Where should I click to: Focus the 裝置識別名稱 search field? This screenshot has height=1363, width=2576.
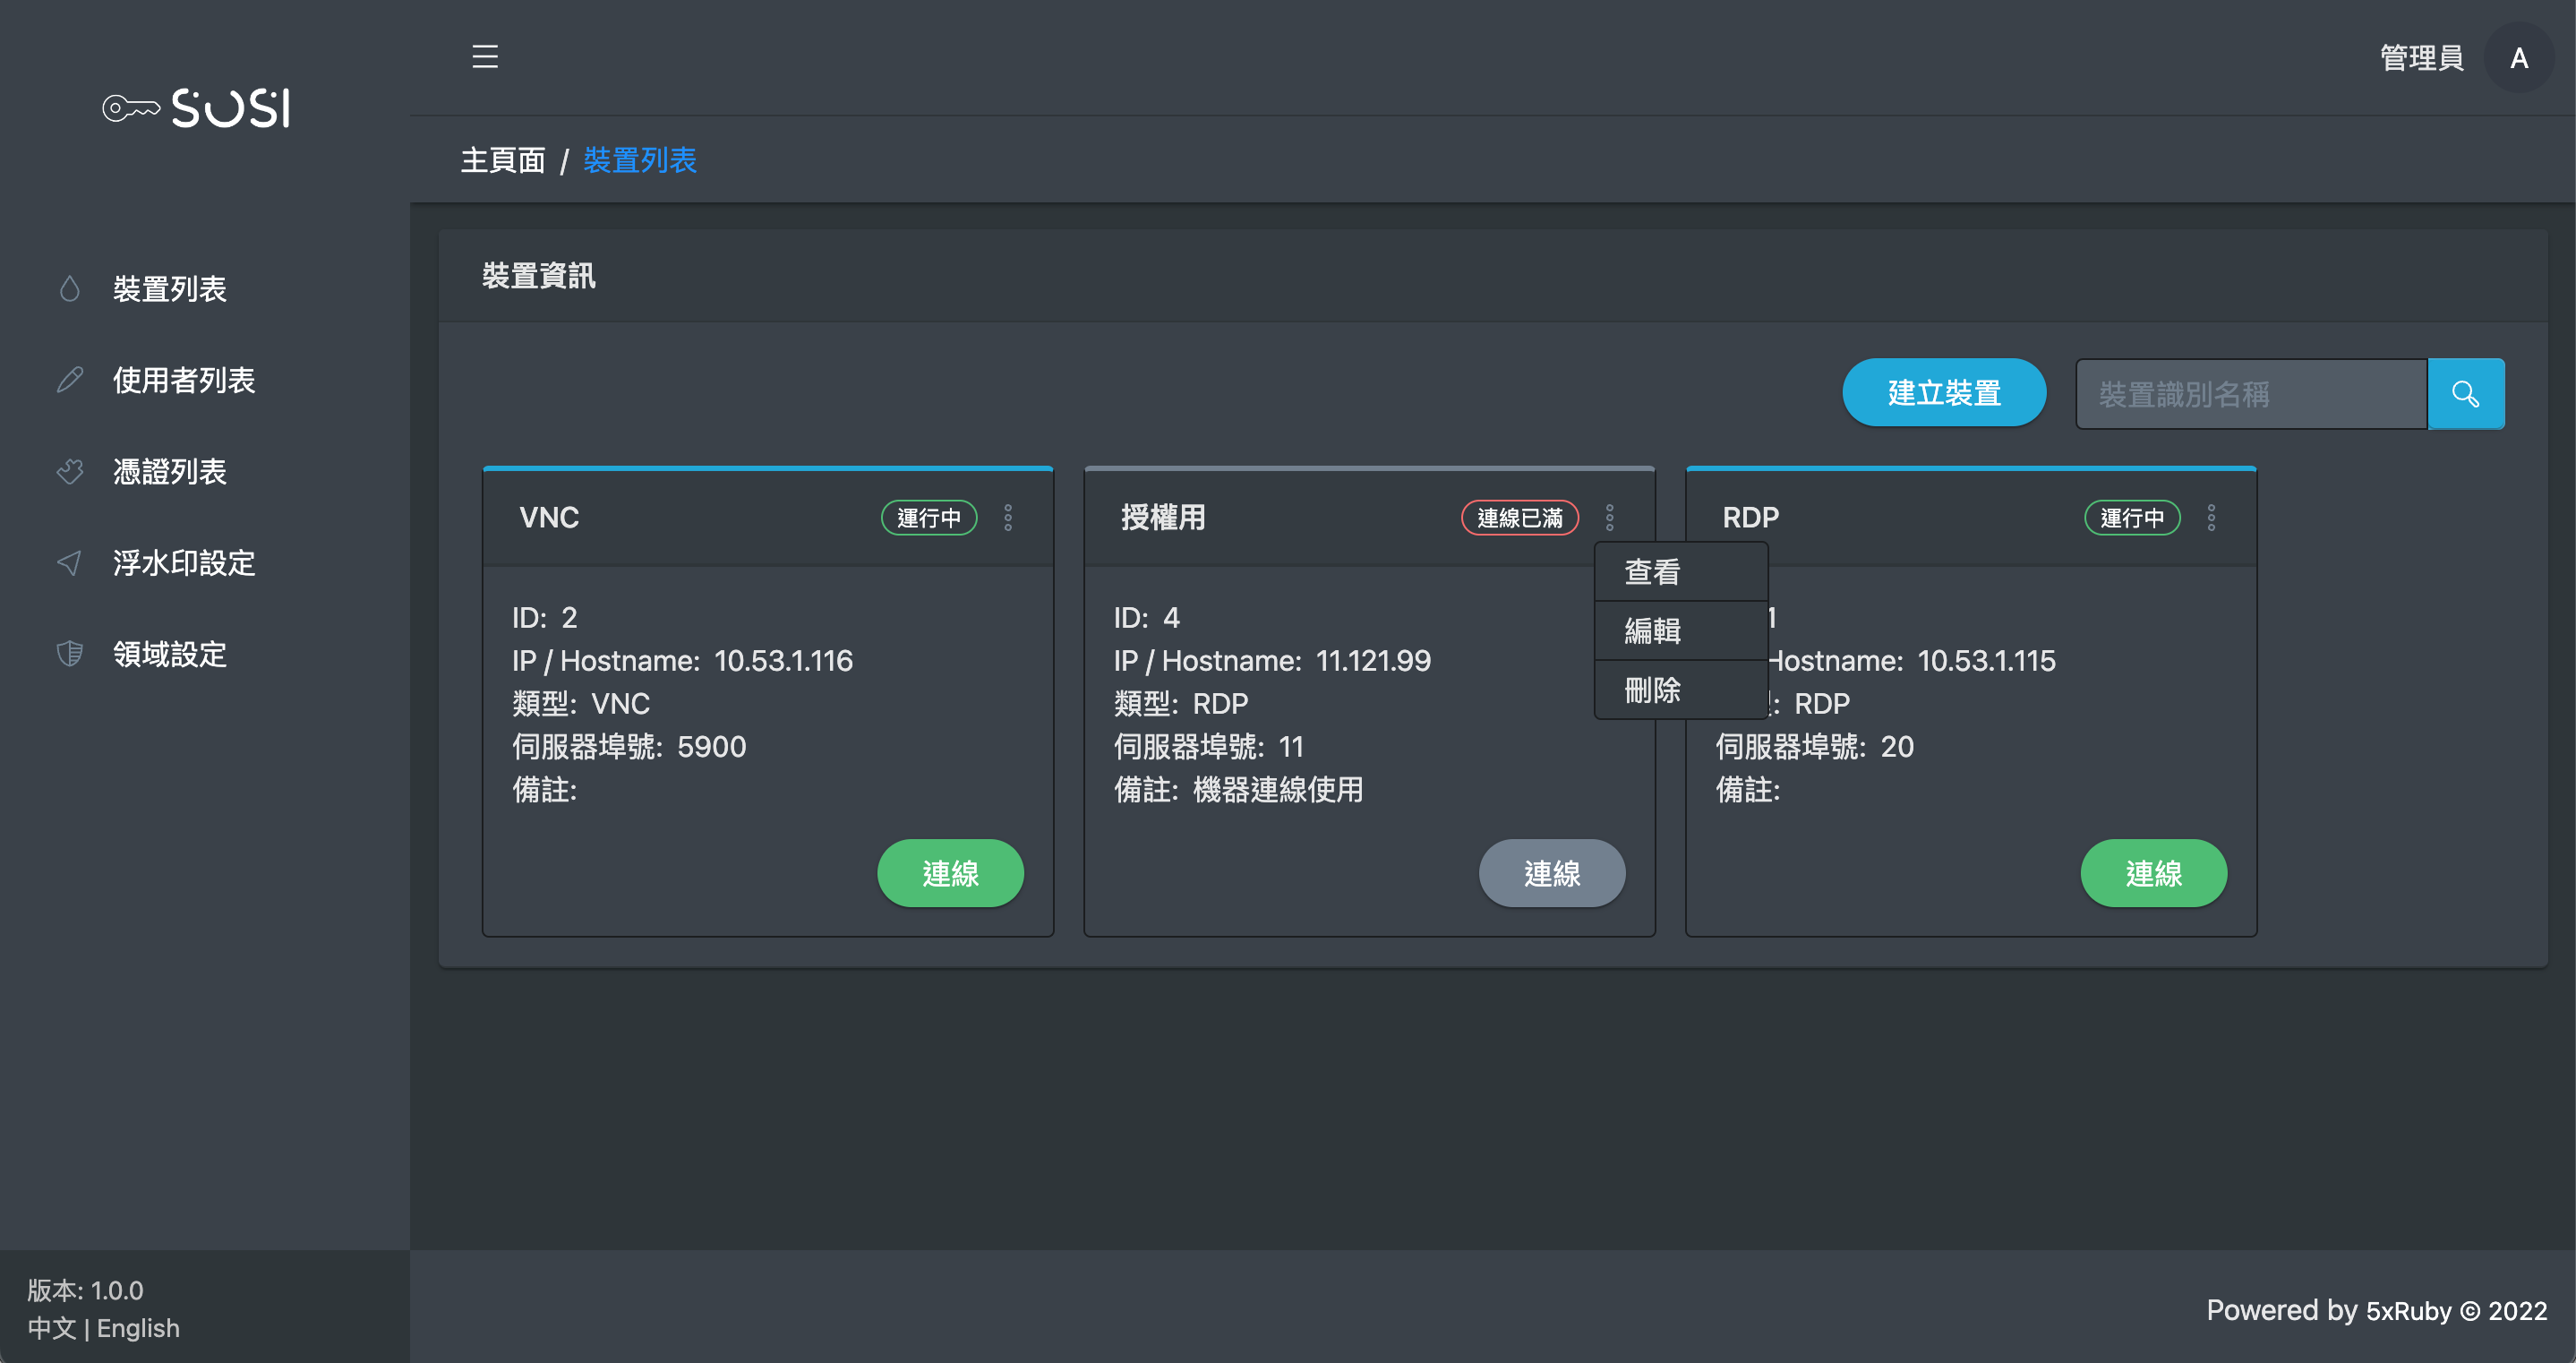(x=2250, y=394)
